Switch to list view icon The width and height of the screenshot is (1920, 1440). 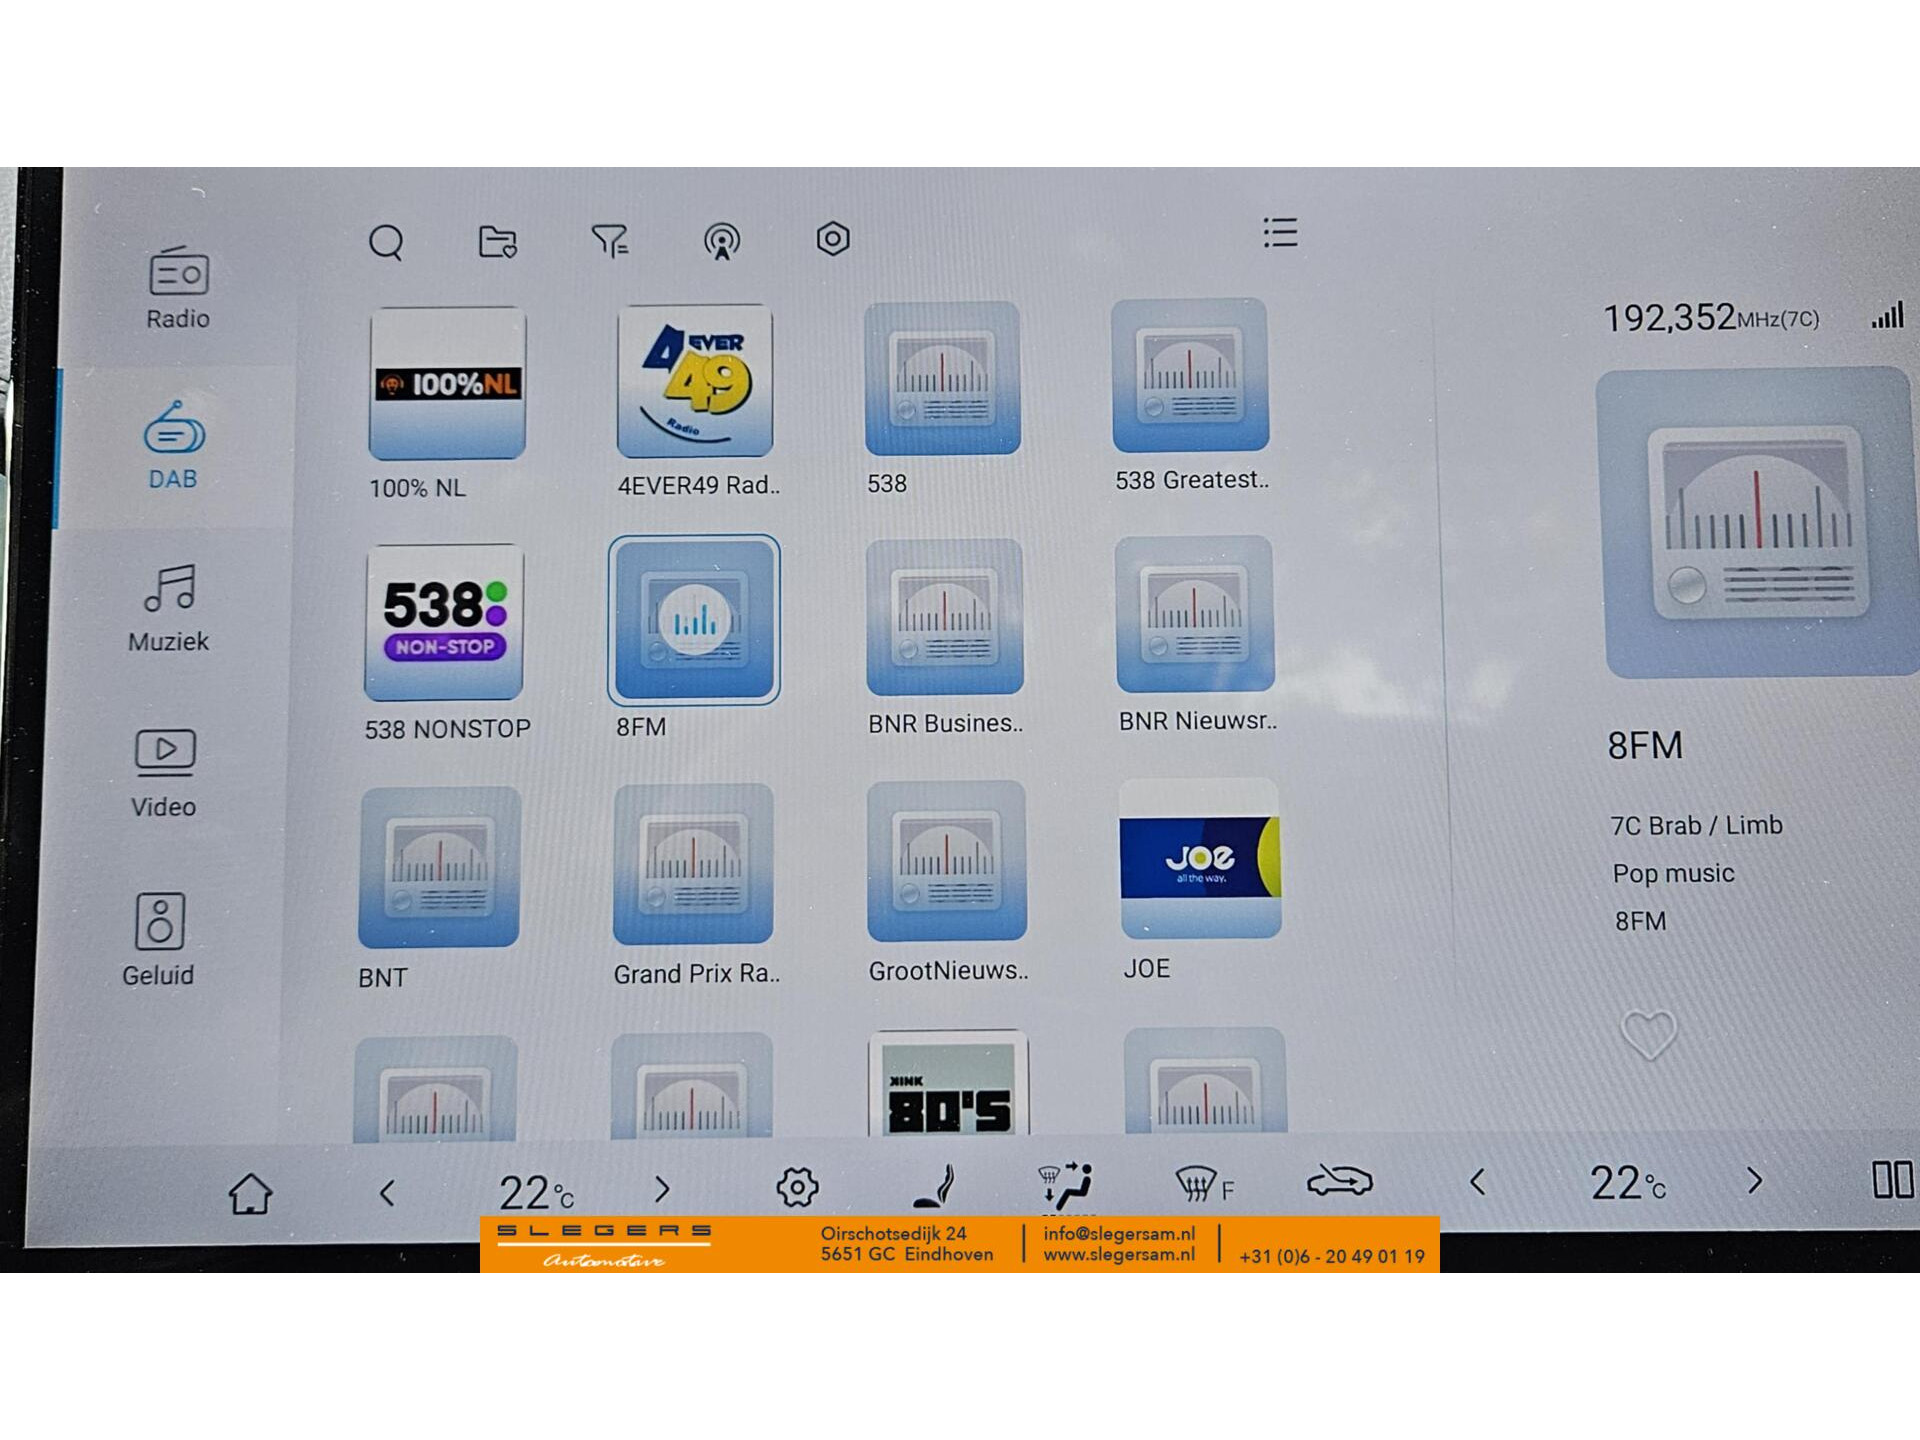click(1280, 233)
